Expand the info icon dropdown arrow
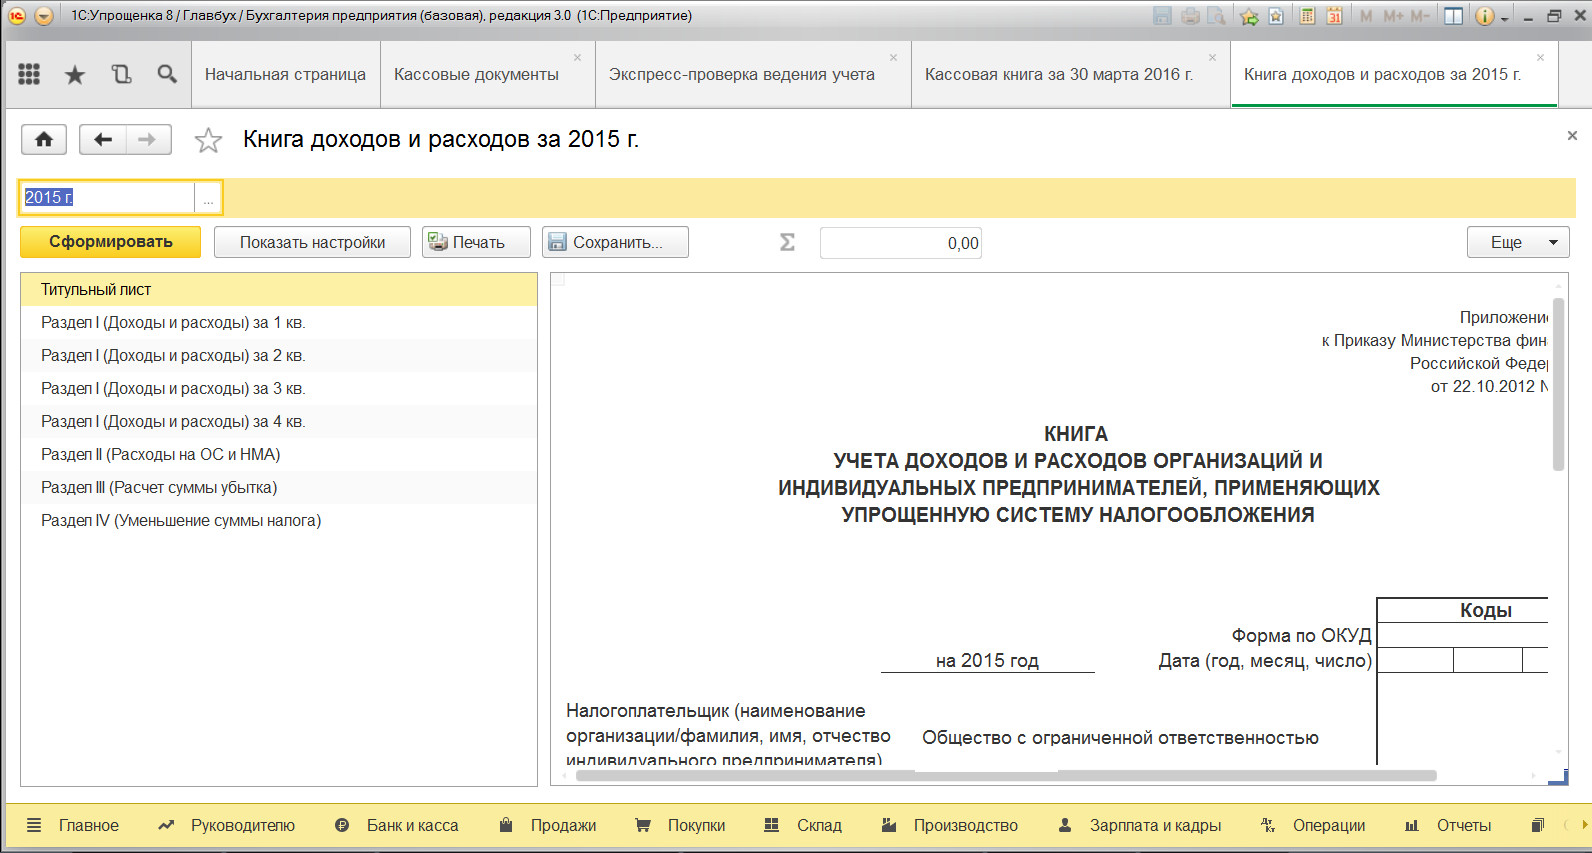This screenshot has height=853, width=1592. (1504, 18)
